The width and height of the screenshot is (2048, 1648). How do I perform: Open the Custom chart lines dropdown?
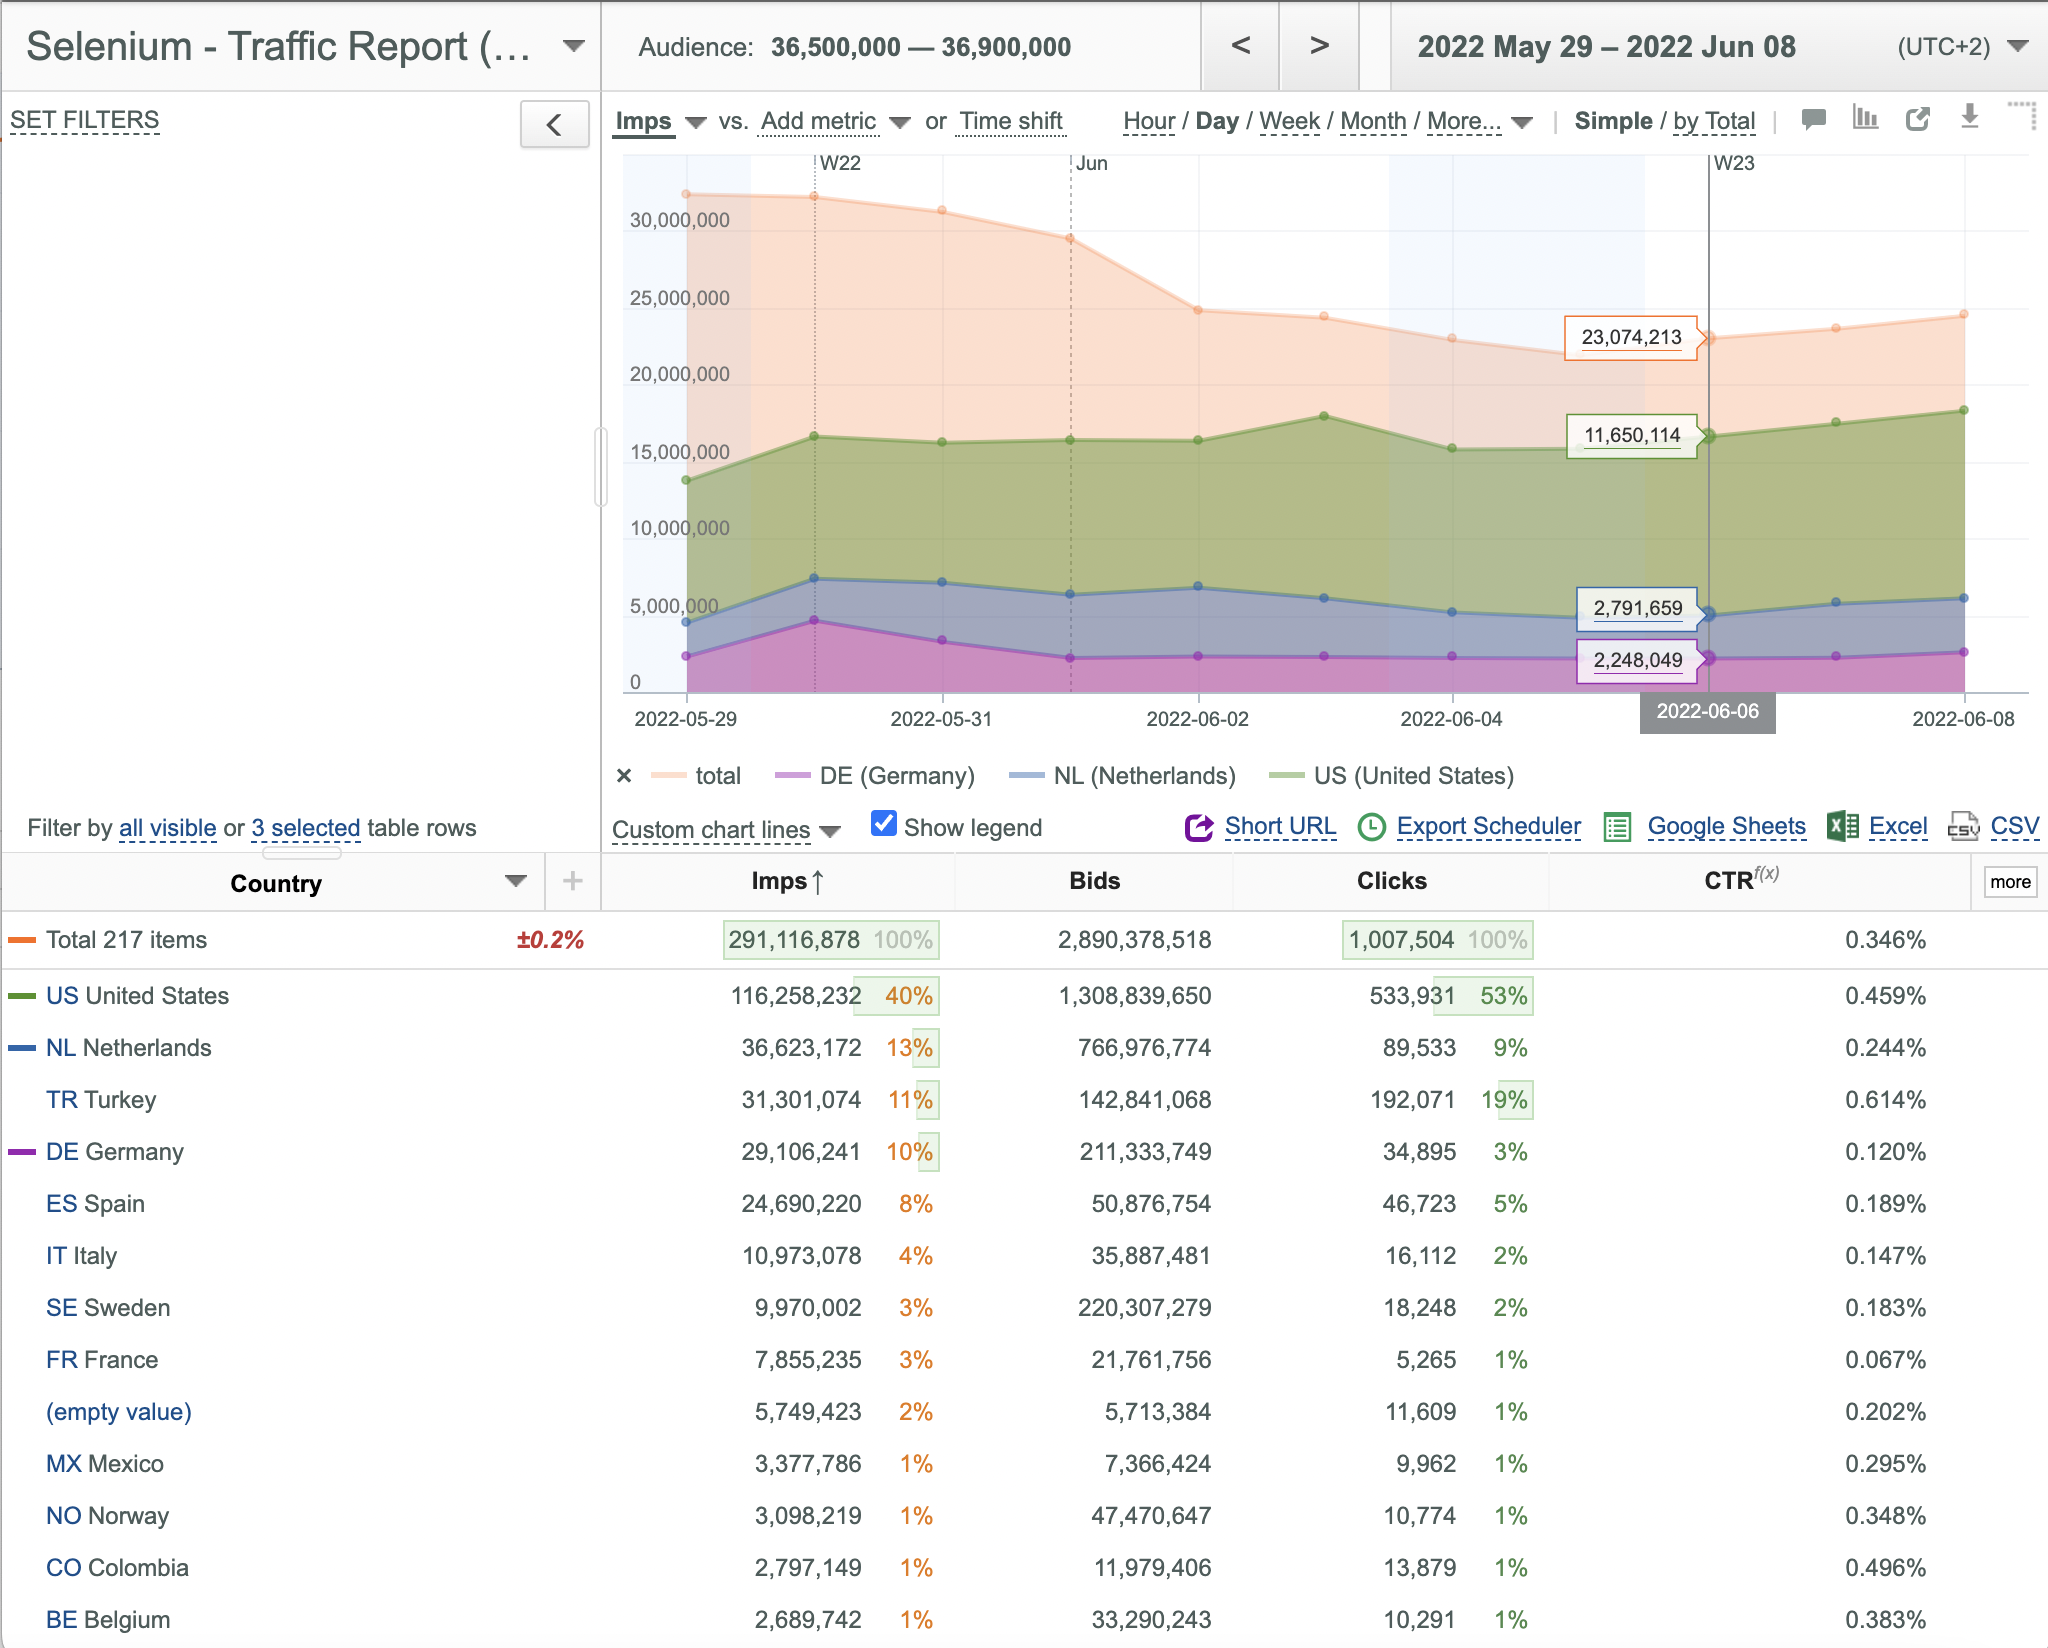point(726,830)
